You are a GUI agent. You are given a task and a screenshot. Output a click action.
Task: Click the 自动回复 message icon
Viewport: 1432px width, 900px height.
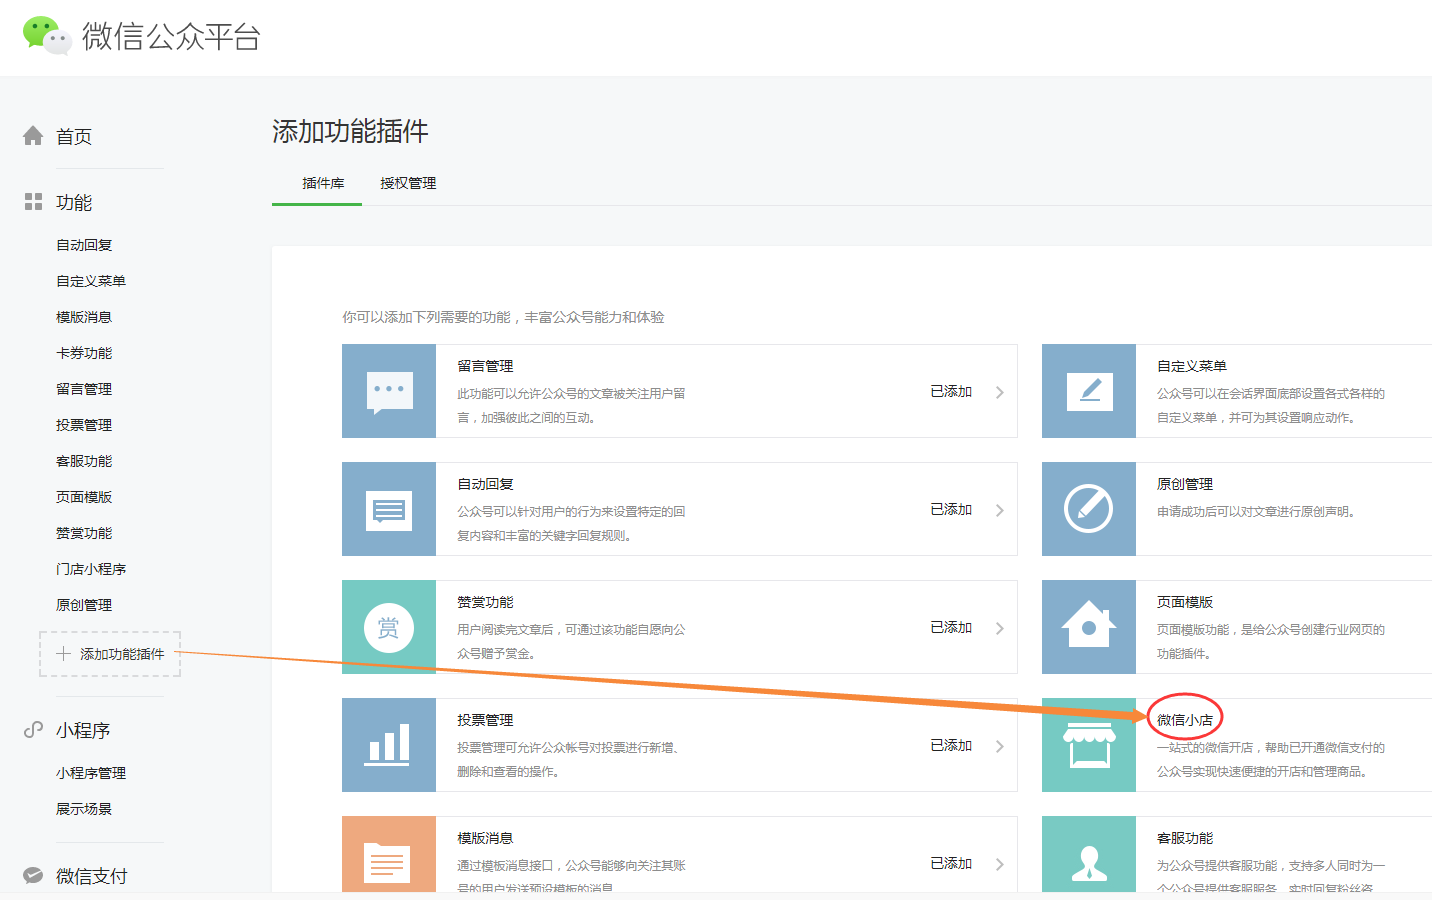coord(389,509)
